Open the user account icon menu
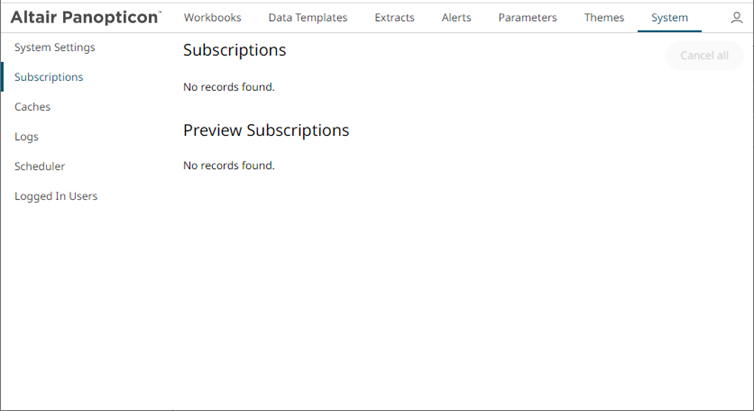Image resolution: width=754 pixels, height=411 pixels. [x=737, y=18]
